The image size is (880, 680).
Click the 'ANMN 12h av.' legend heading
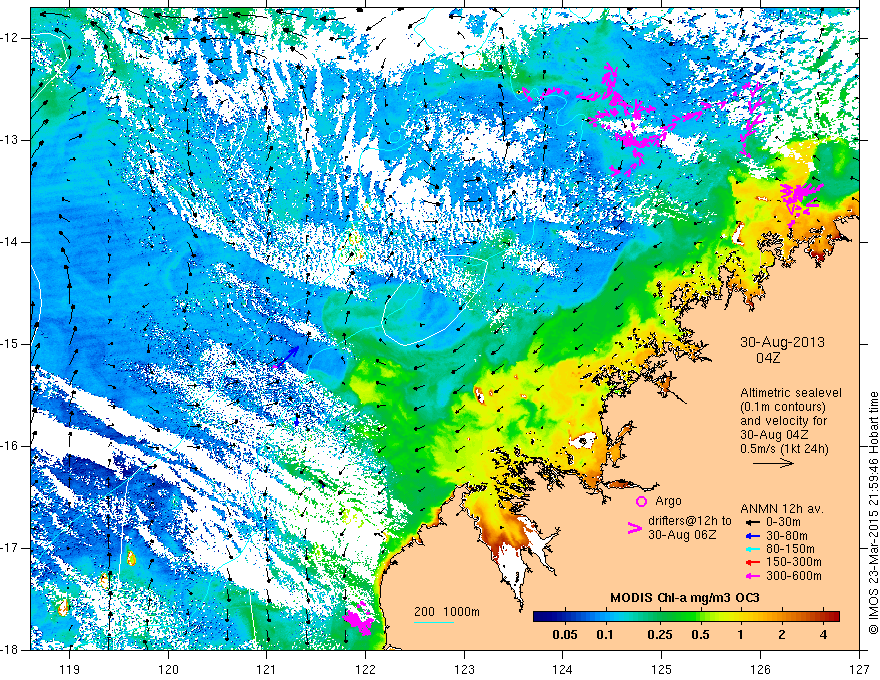tap(782, 509)
